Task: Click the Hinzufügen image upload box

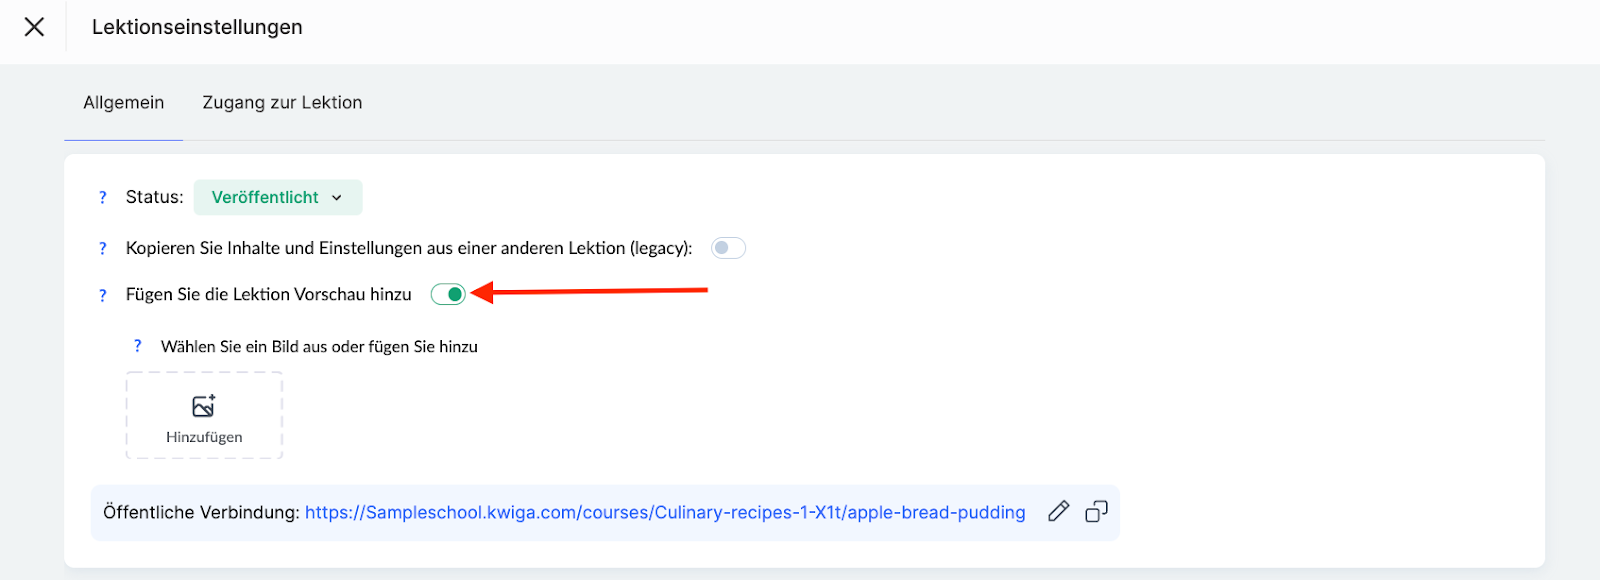Action: click(x=204, y=416)
